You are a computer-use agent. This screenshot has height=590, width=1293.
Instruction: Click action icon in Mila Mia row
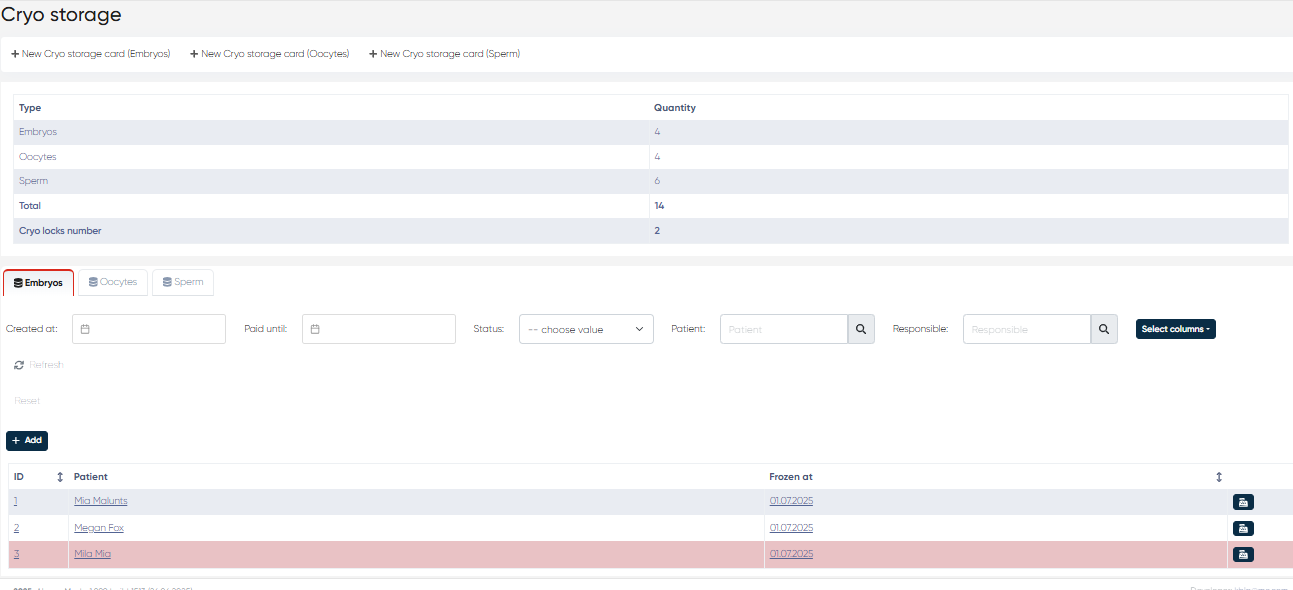[1243, 554]
